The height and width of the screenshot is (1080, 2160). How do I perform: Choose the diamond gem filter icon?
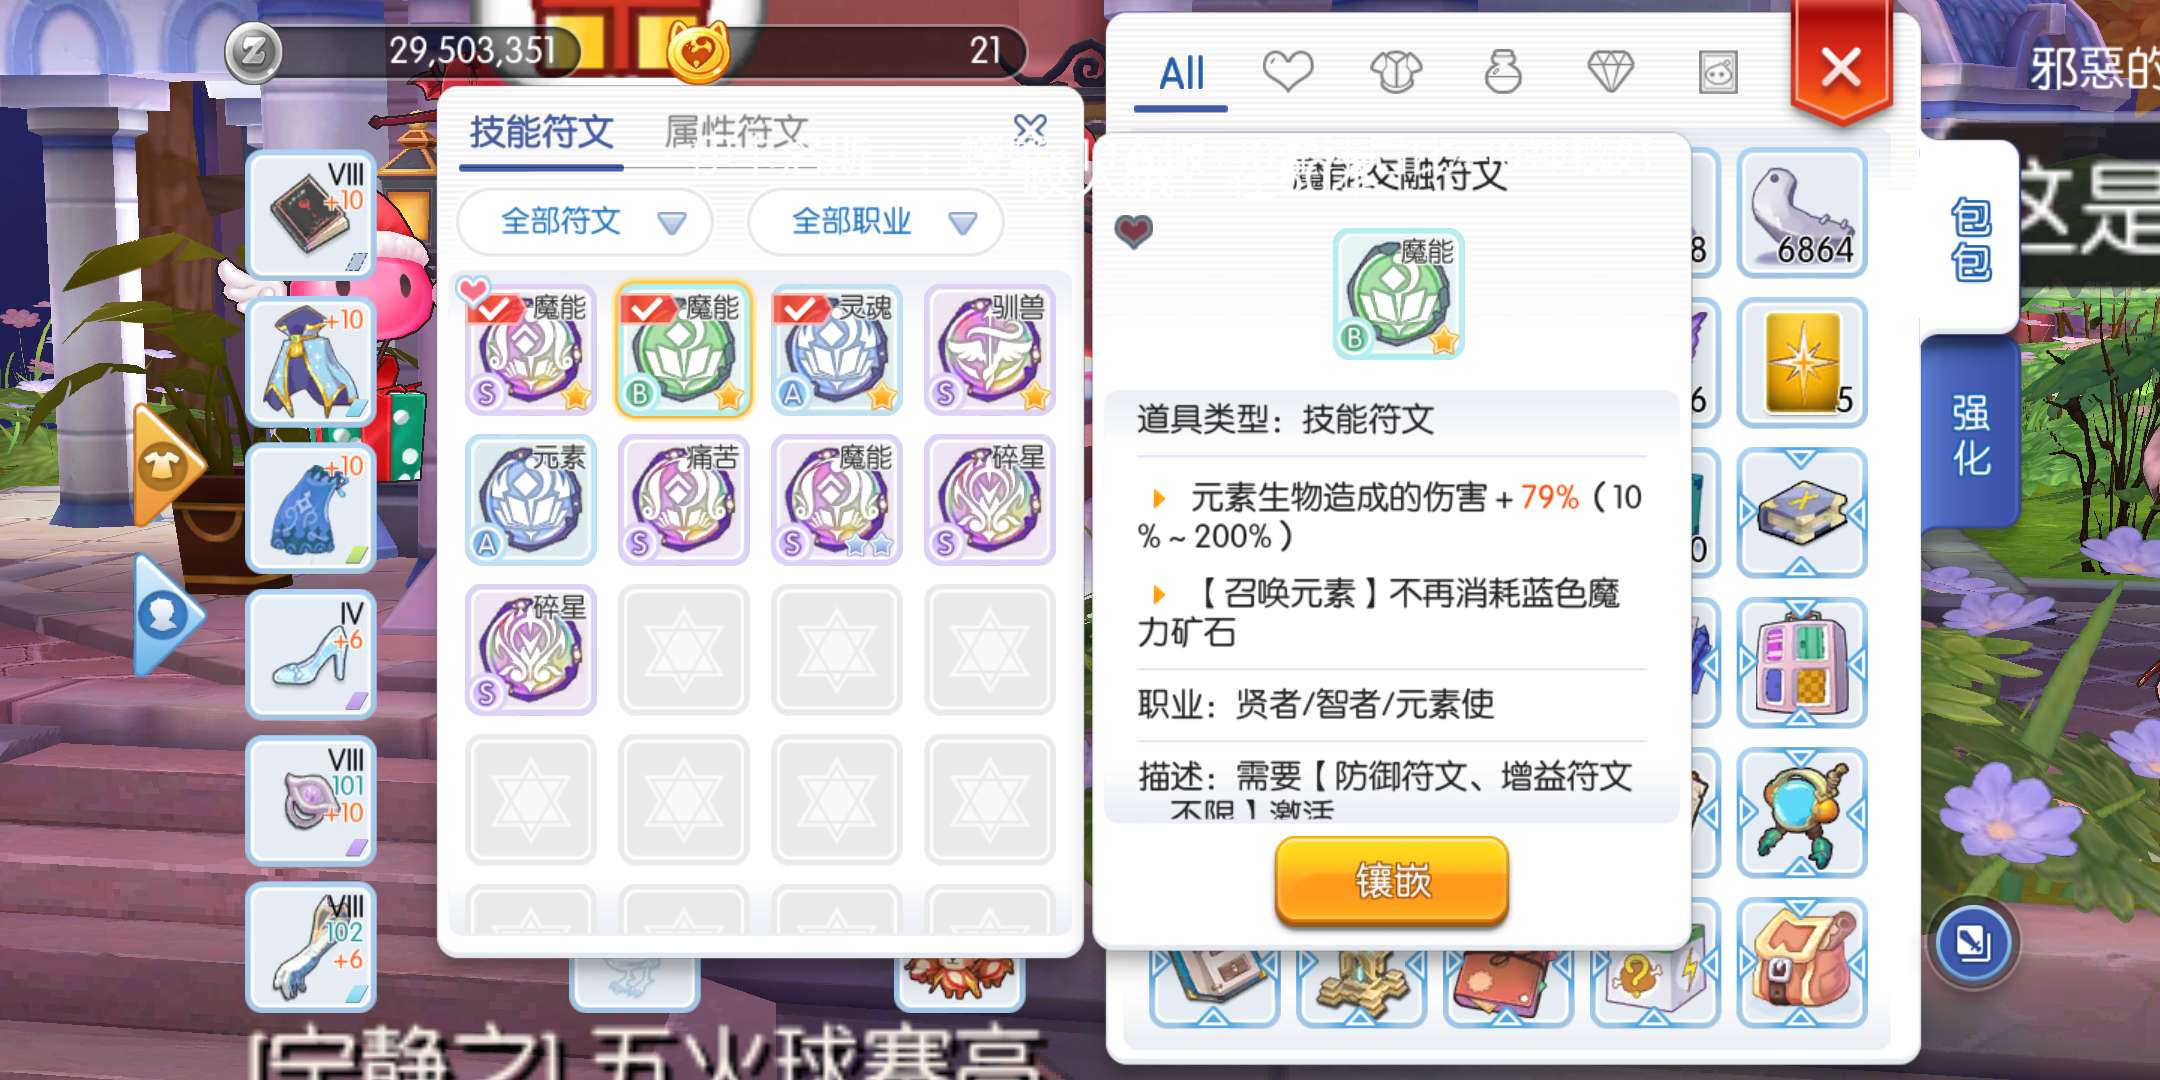1610,72
